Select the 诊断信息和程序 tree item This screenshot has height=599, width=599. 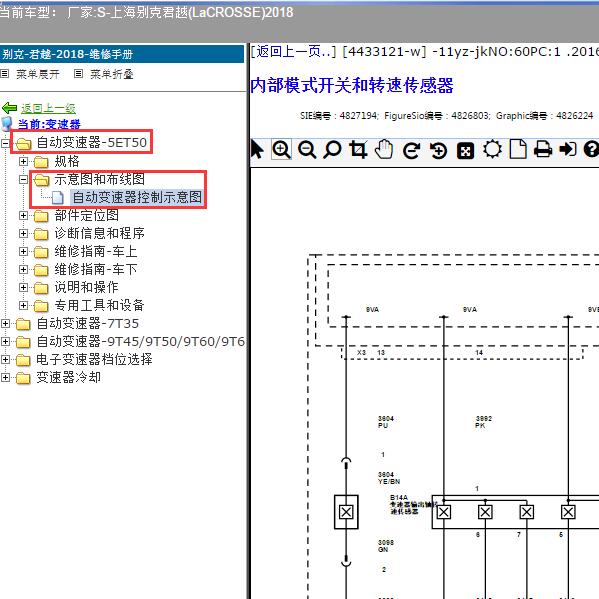coord(99,233)
